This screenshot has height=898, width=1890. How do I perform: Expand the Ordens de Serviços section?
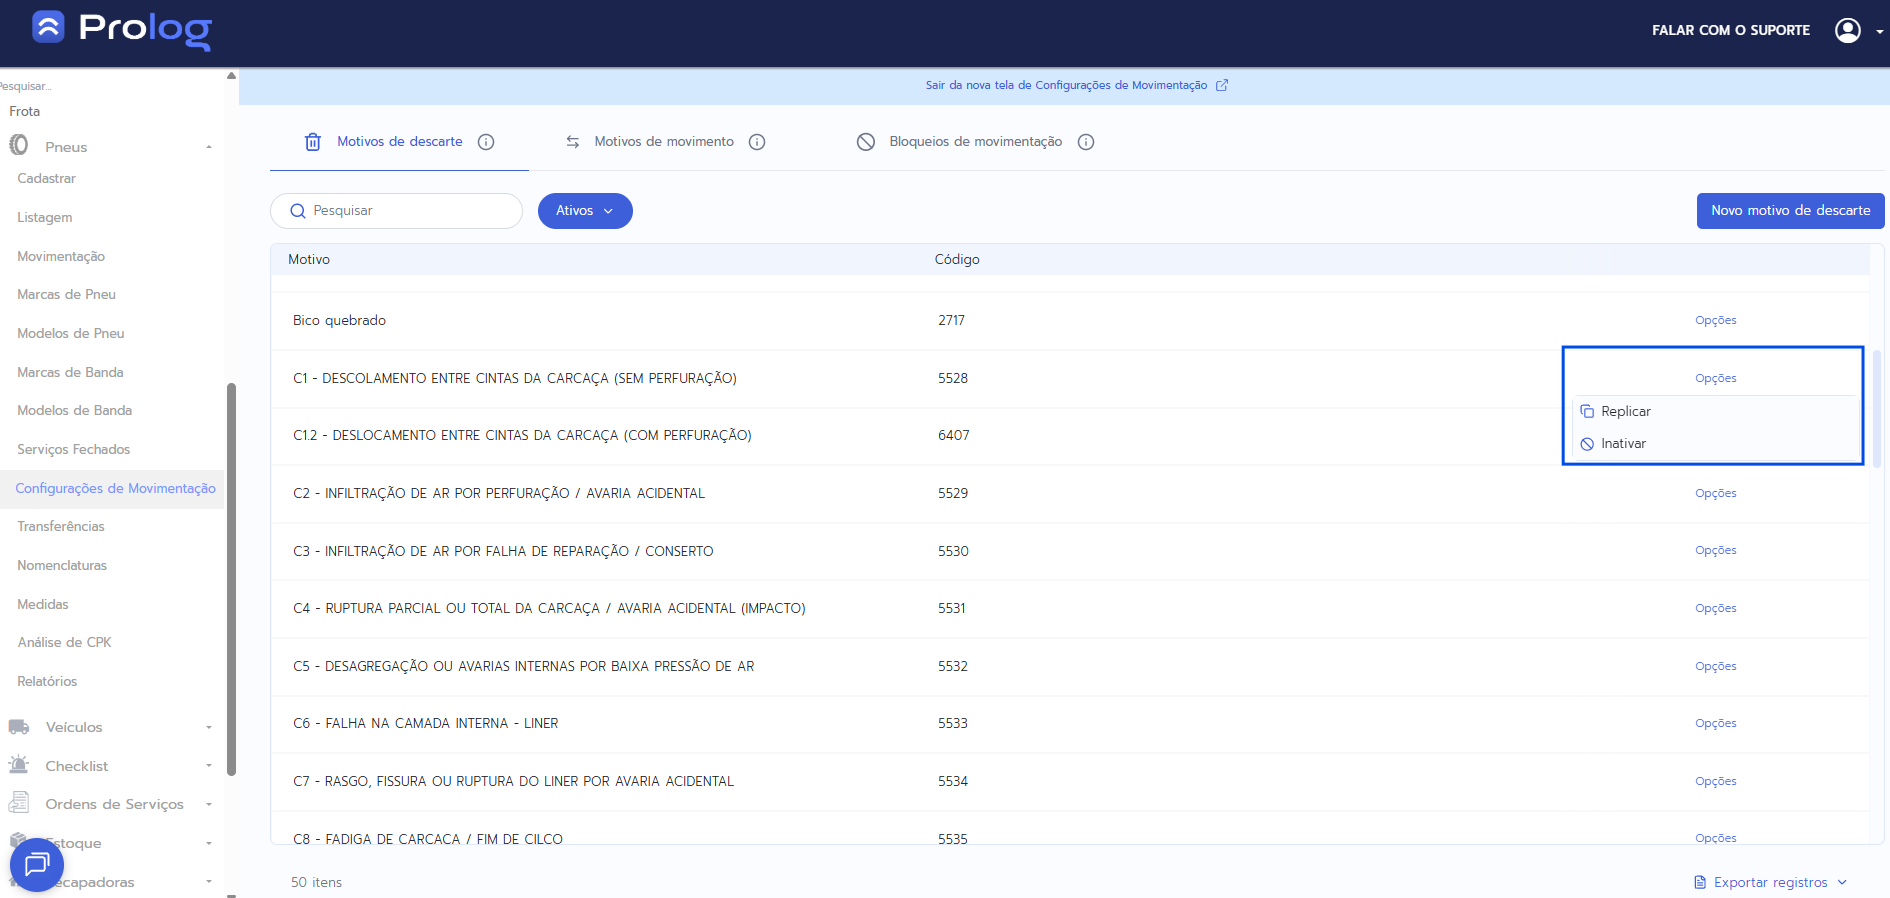[209, 804]
